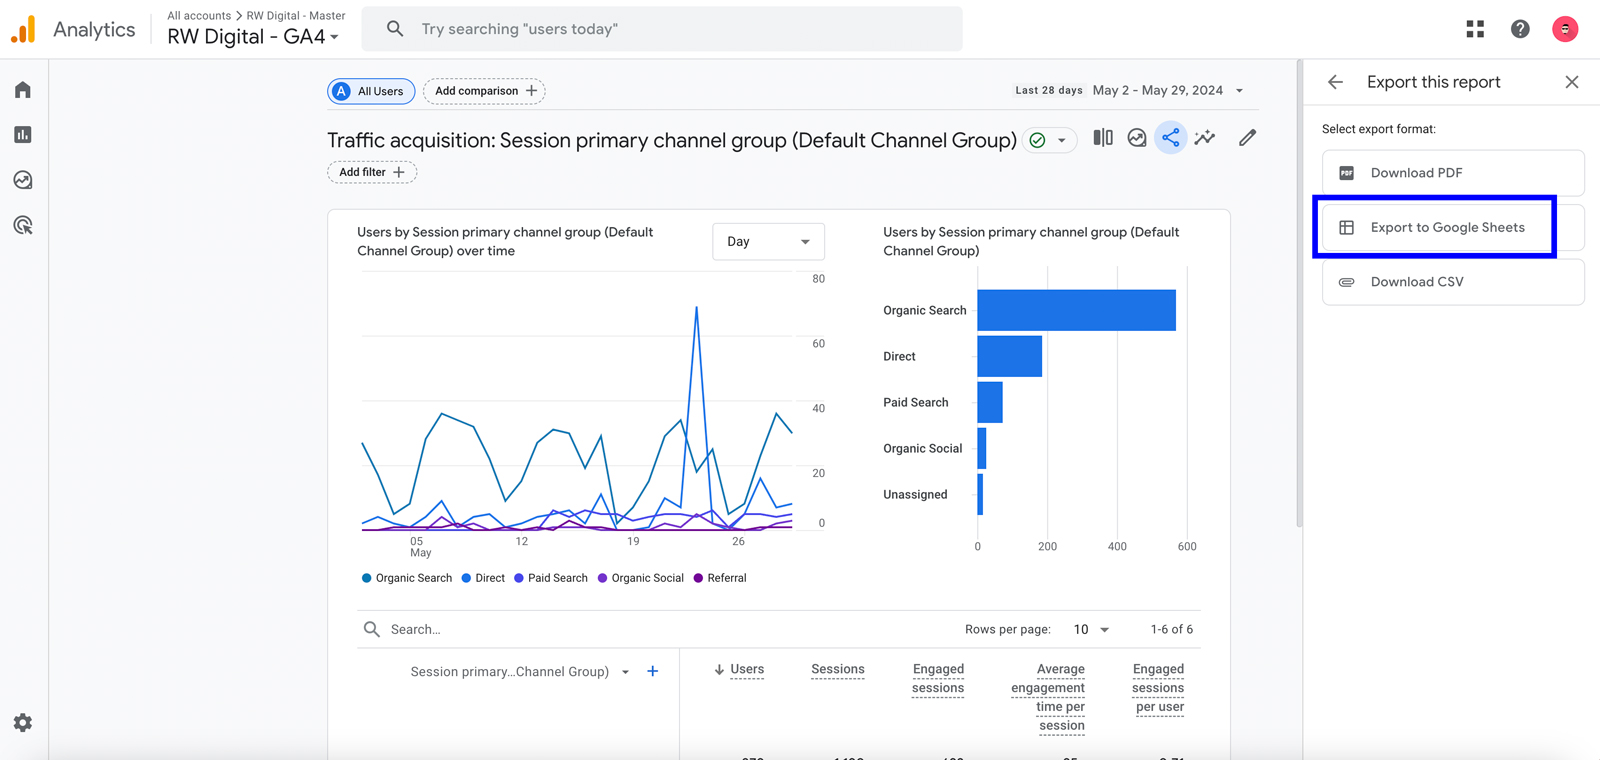1600x760 pixels.
Task: Click the All accounts breadcrumb link
Action: 199,16
